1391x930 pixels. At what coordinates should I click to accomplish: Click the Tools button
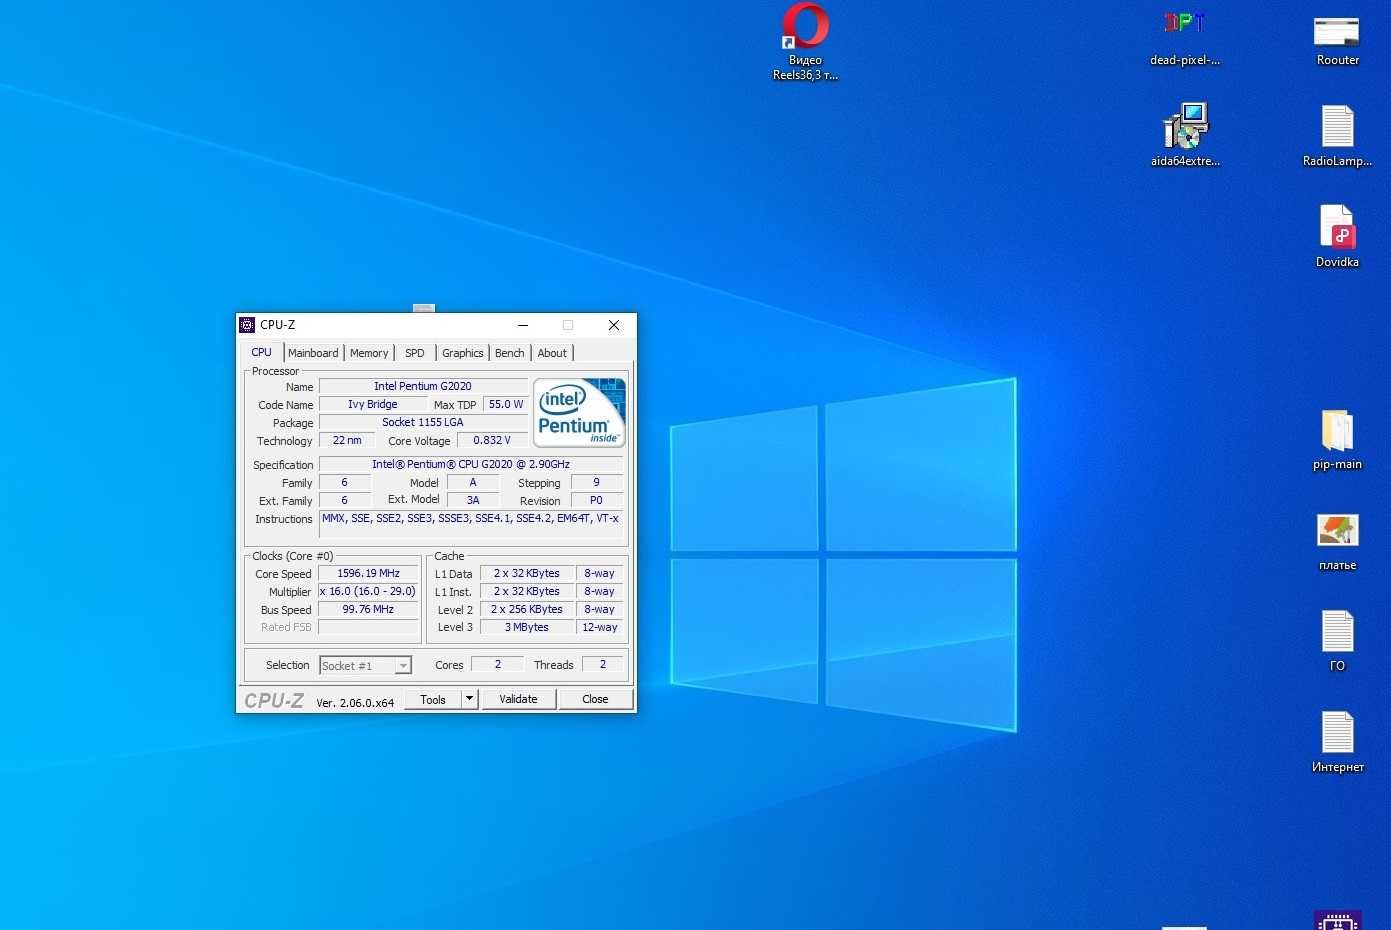pyautogui.click(x=433, y=699)
